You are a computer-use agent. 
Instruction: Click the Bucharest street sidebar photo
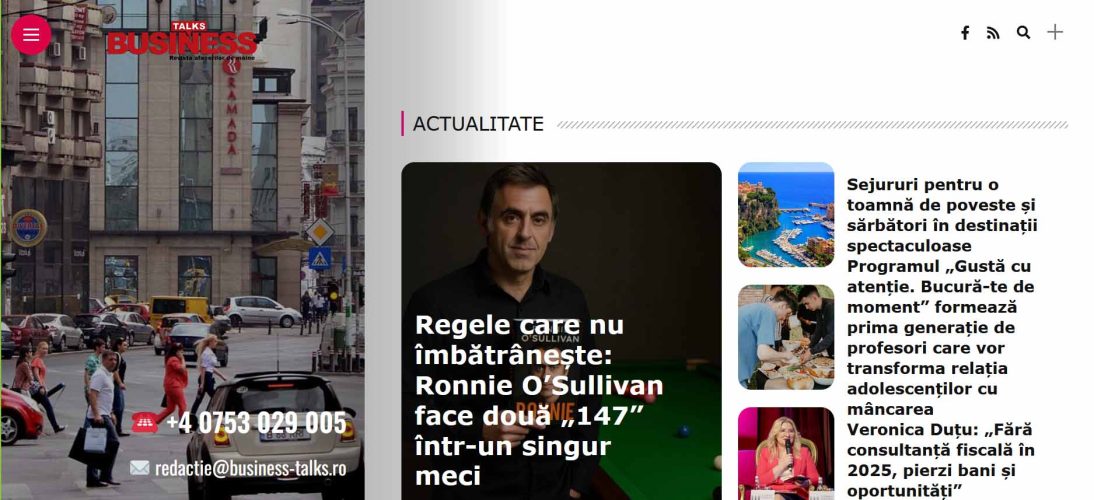coord(182,250)
